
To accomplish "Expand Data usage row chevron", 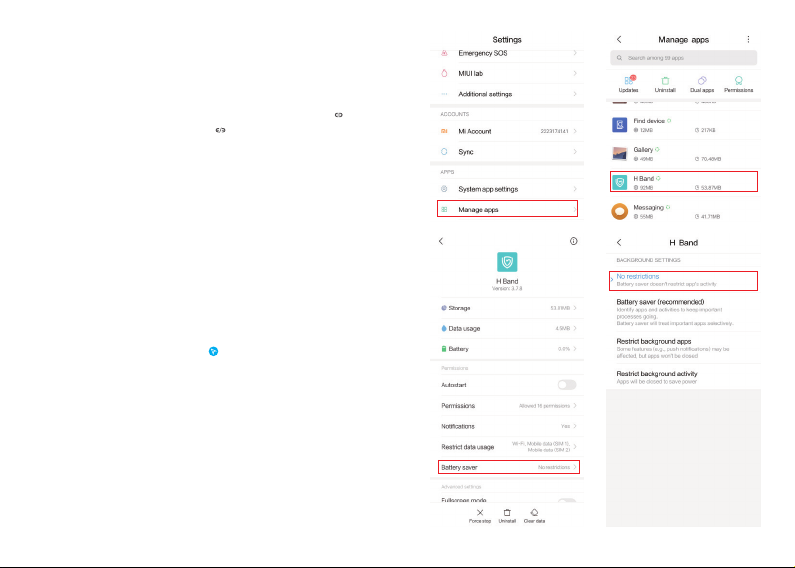I will 575,328.
